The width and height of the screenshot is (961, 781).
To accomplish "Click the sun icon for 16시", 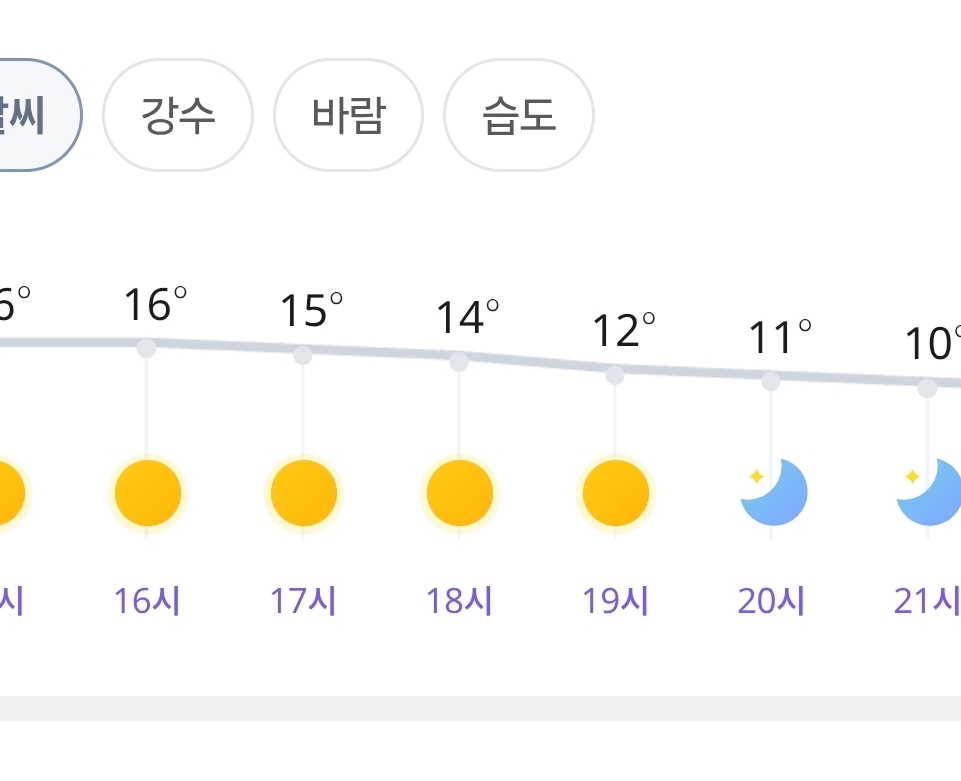I will tap(147, 494).
